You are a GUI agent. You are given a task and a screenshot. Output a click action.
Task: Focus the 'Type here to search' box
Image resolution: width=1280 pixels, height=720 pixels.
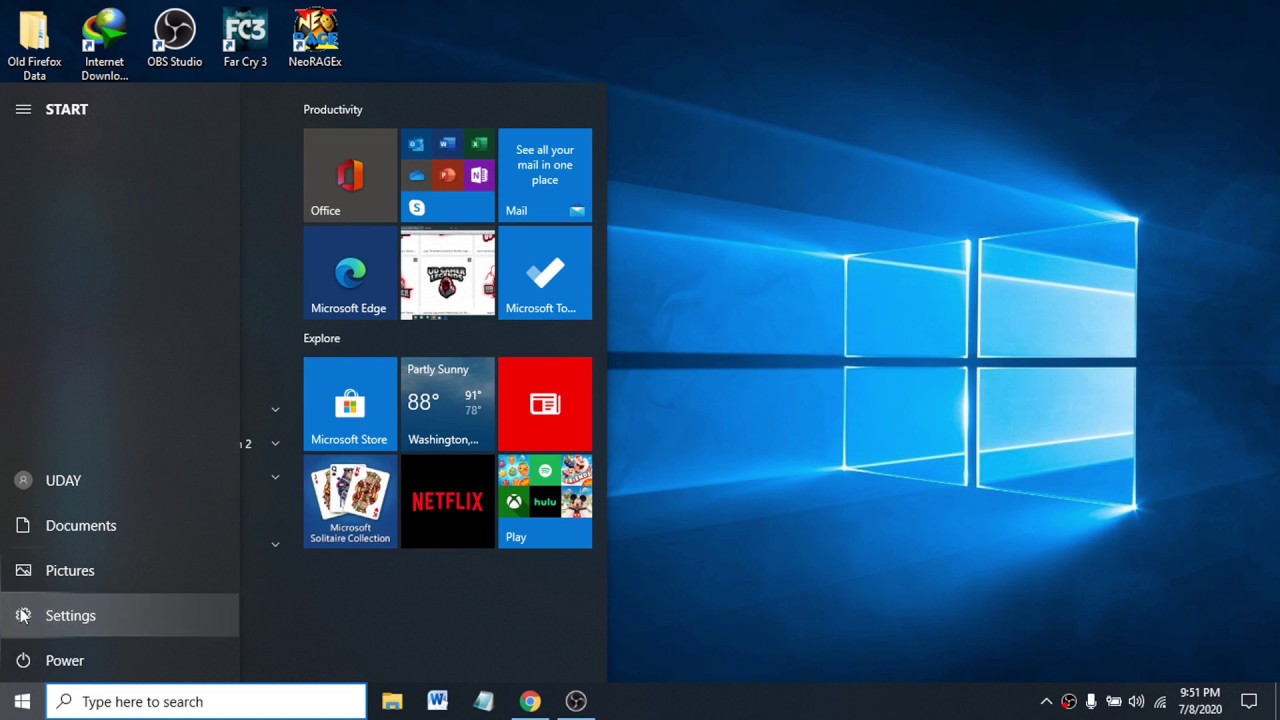coord(207,702)
